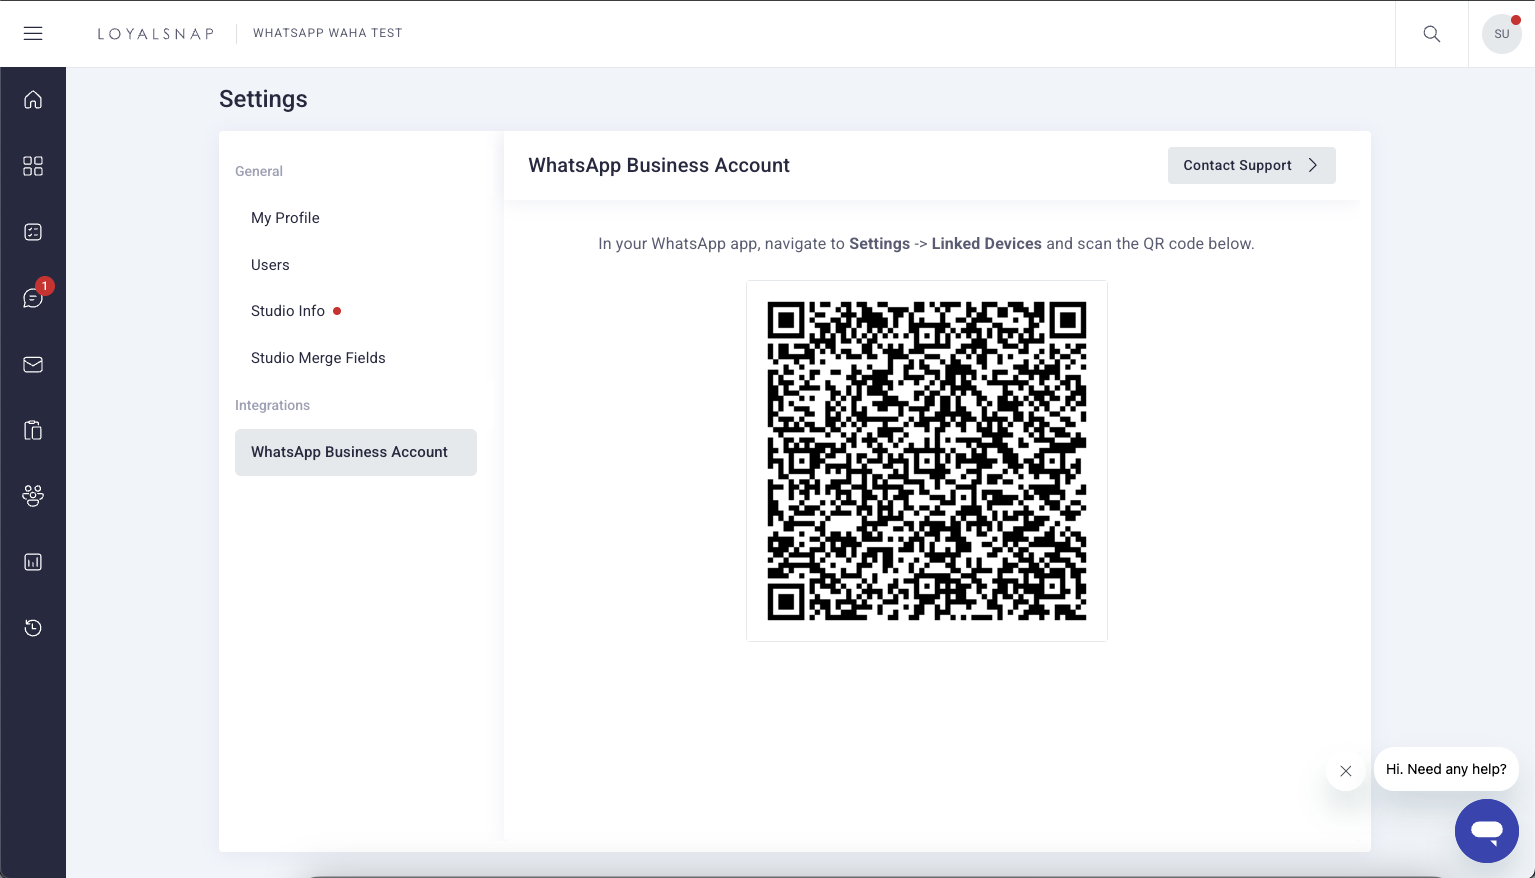Open chat messages with notification badge

point(33,298)
